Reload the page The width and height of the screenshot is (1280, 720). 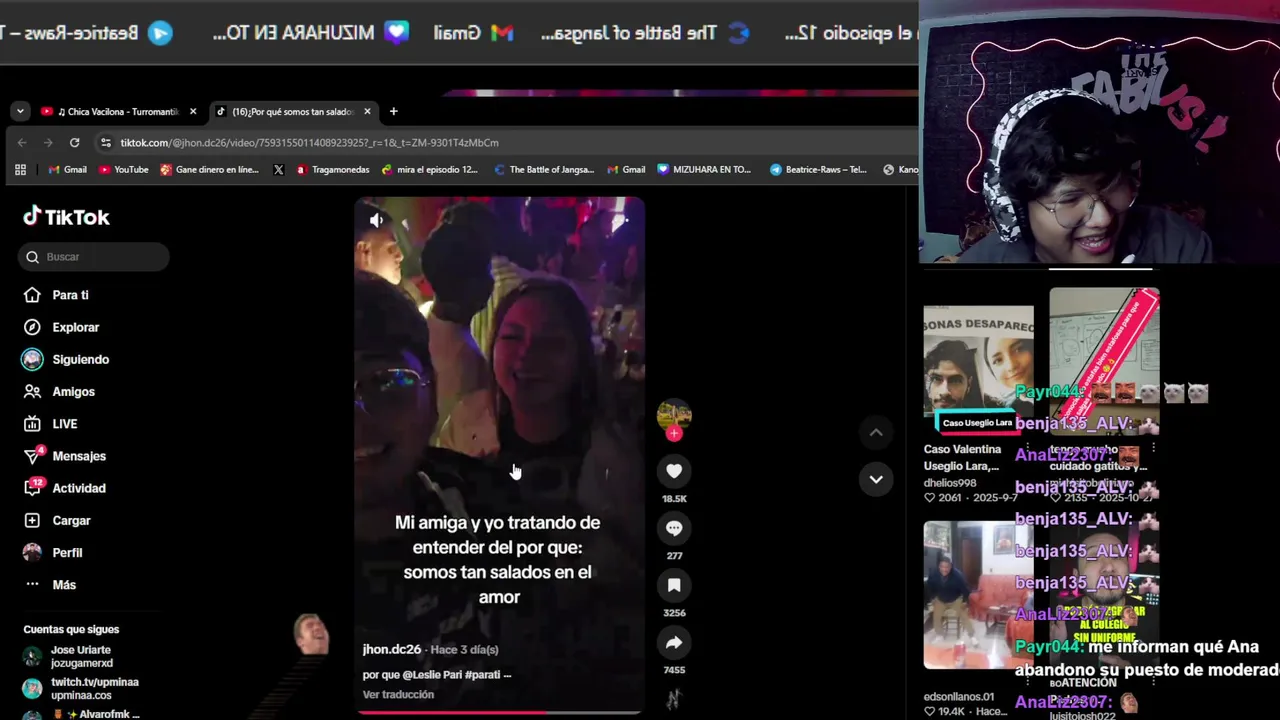pyautogui.click(x=74, y=143)
